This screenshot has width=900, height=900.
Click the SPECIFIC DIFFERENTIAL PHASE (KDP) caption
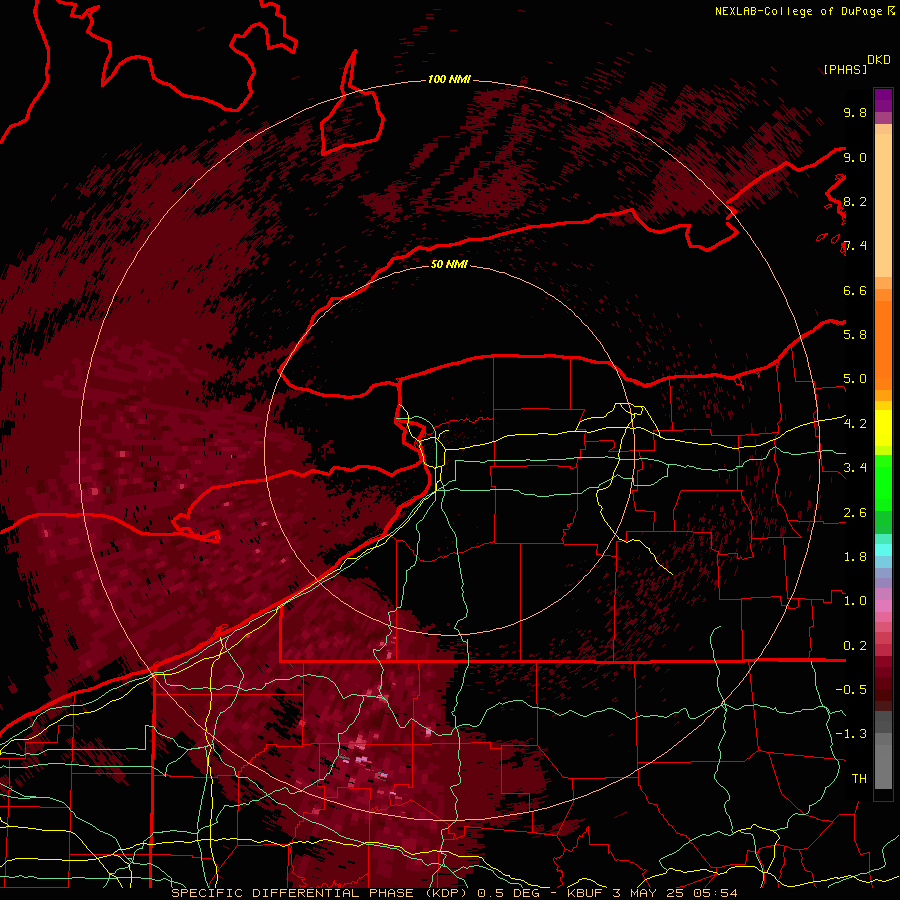pos(317,893)
